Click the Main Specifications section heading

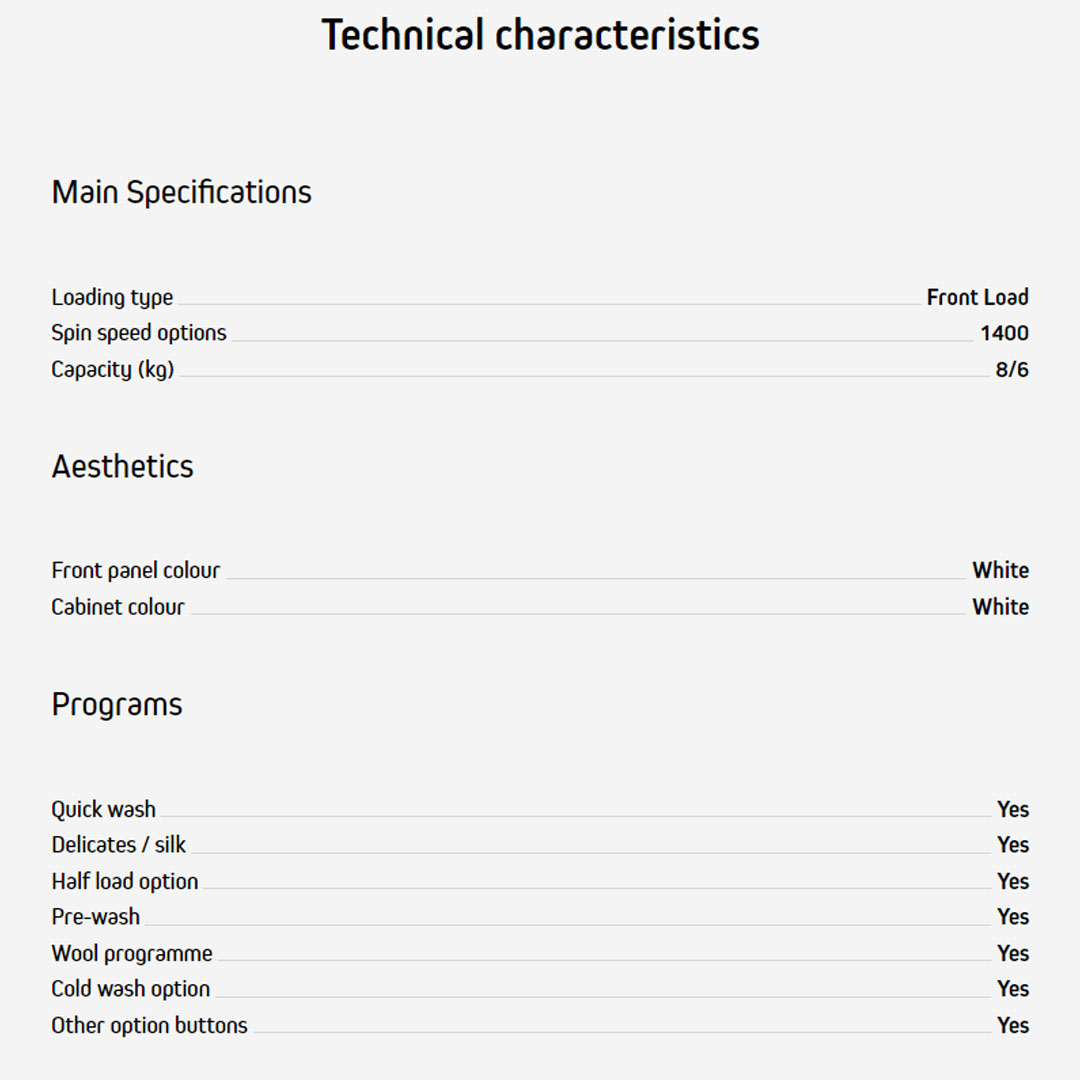181,192
